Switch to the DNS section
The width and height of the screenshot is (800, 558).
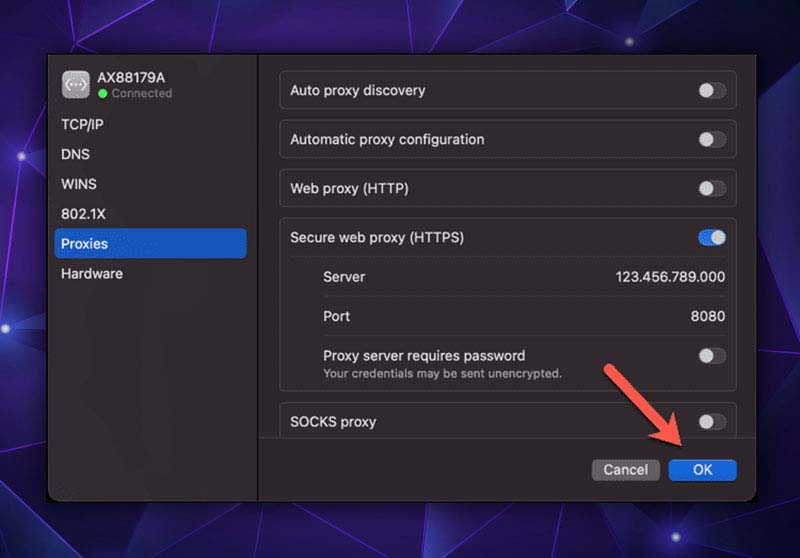tap(75, 154)
